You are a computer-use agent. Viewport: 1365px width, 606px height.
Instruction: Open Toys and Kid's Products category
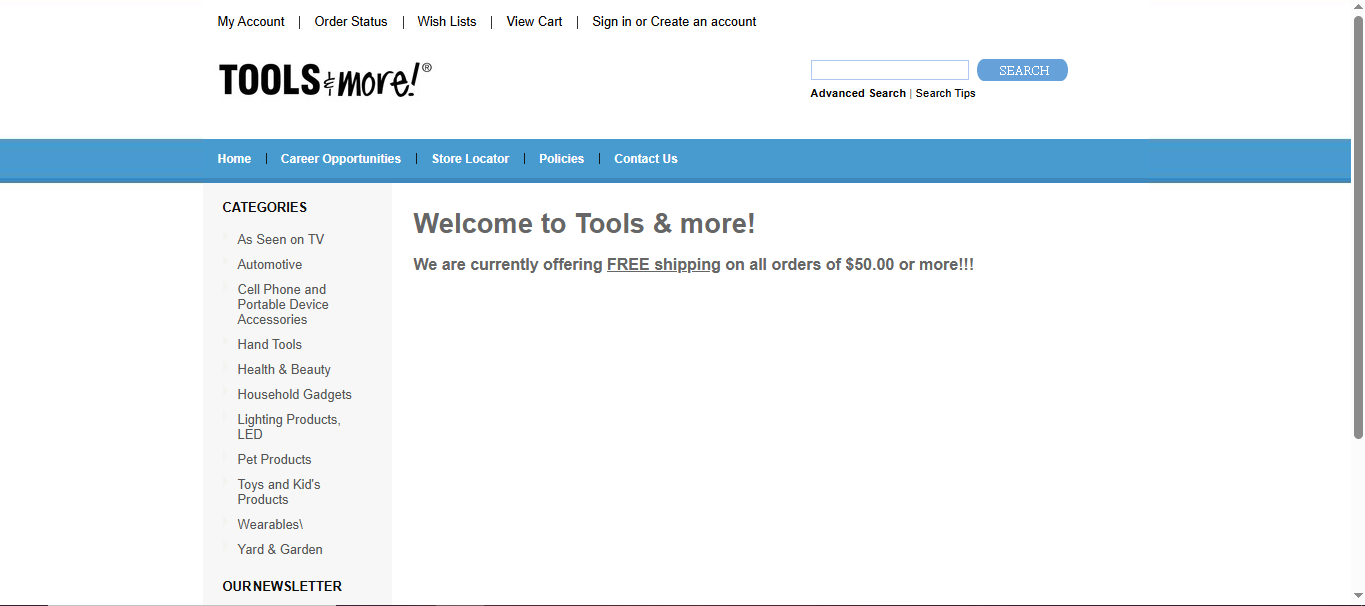click(x=279, y=492)
